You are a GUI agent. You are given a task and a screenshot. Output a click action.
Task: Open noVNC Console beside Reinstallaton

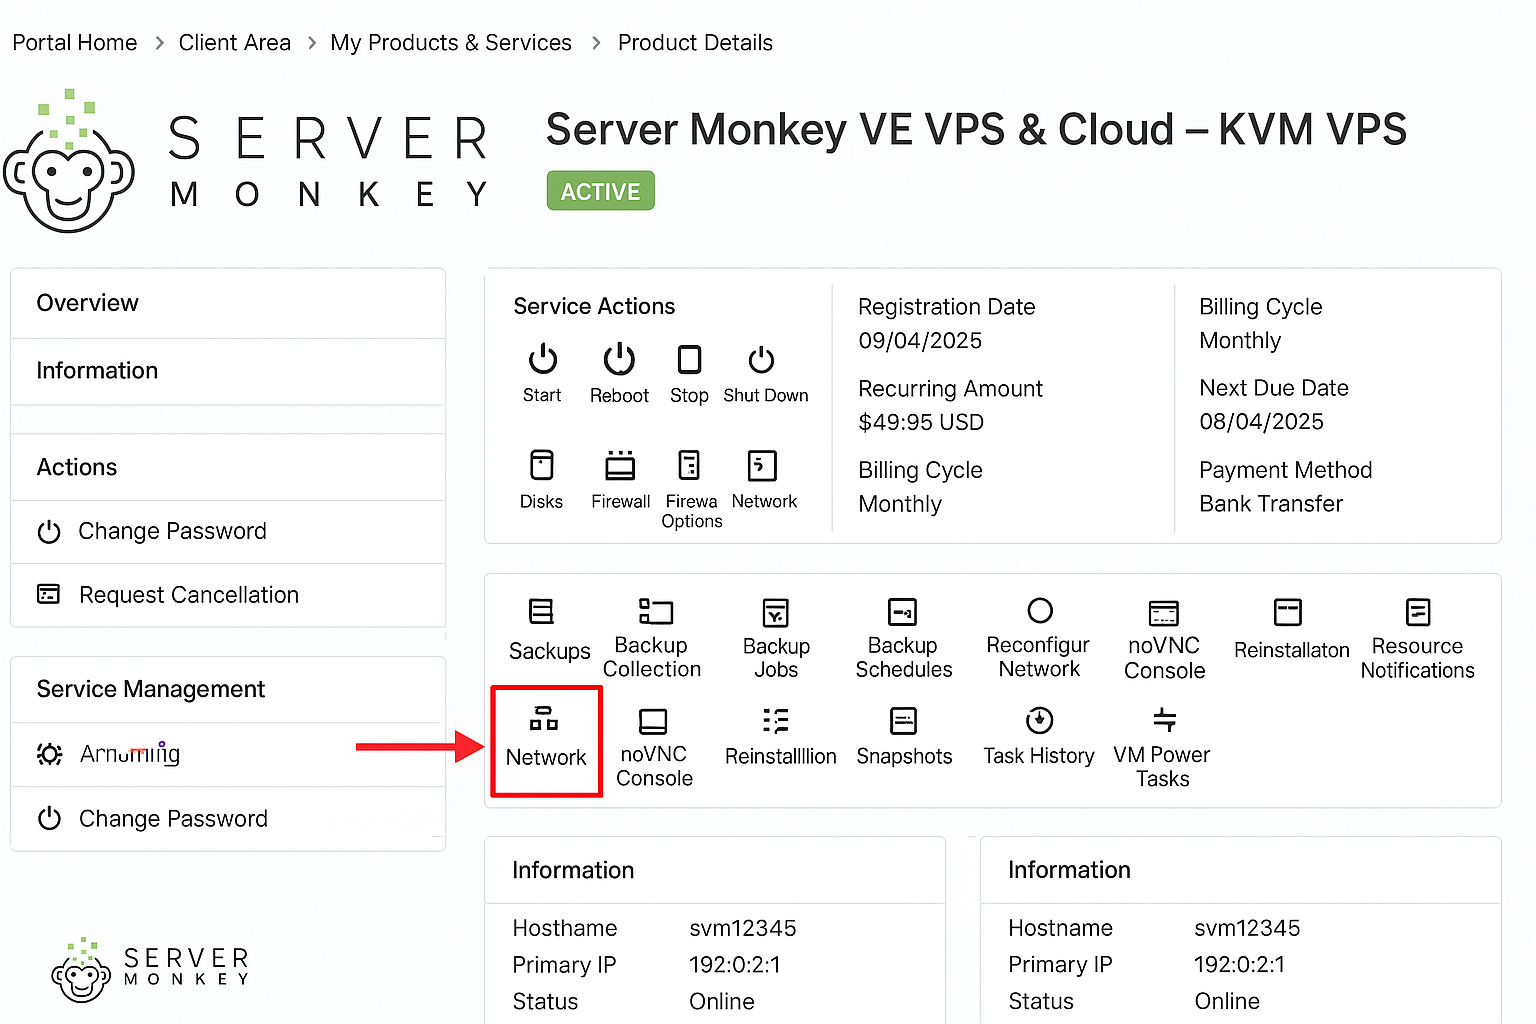(x=1164, y=612)
